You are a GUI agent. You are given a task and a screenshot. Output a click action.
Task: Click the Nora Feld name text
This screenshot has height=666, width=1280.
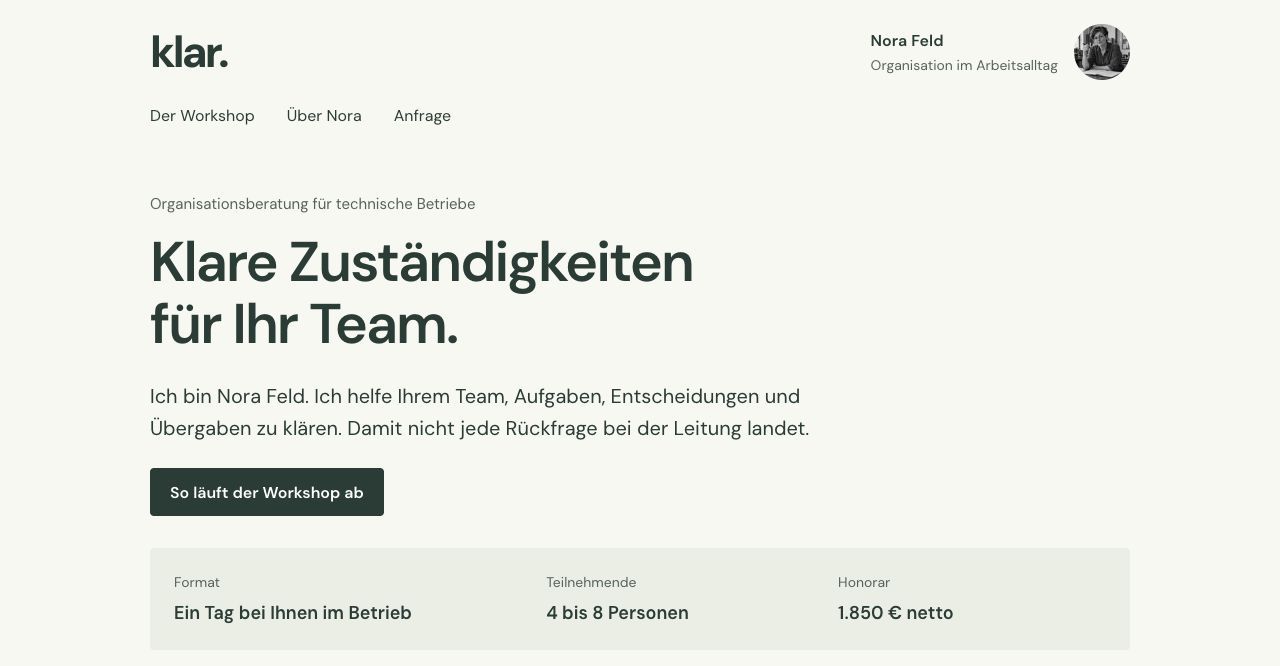(x=907, y=41)
